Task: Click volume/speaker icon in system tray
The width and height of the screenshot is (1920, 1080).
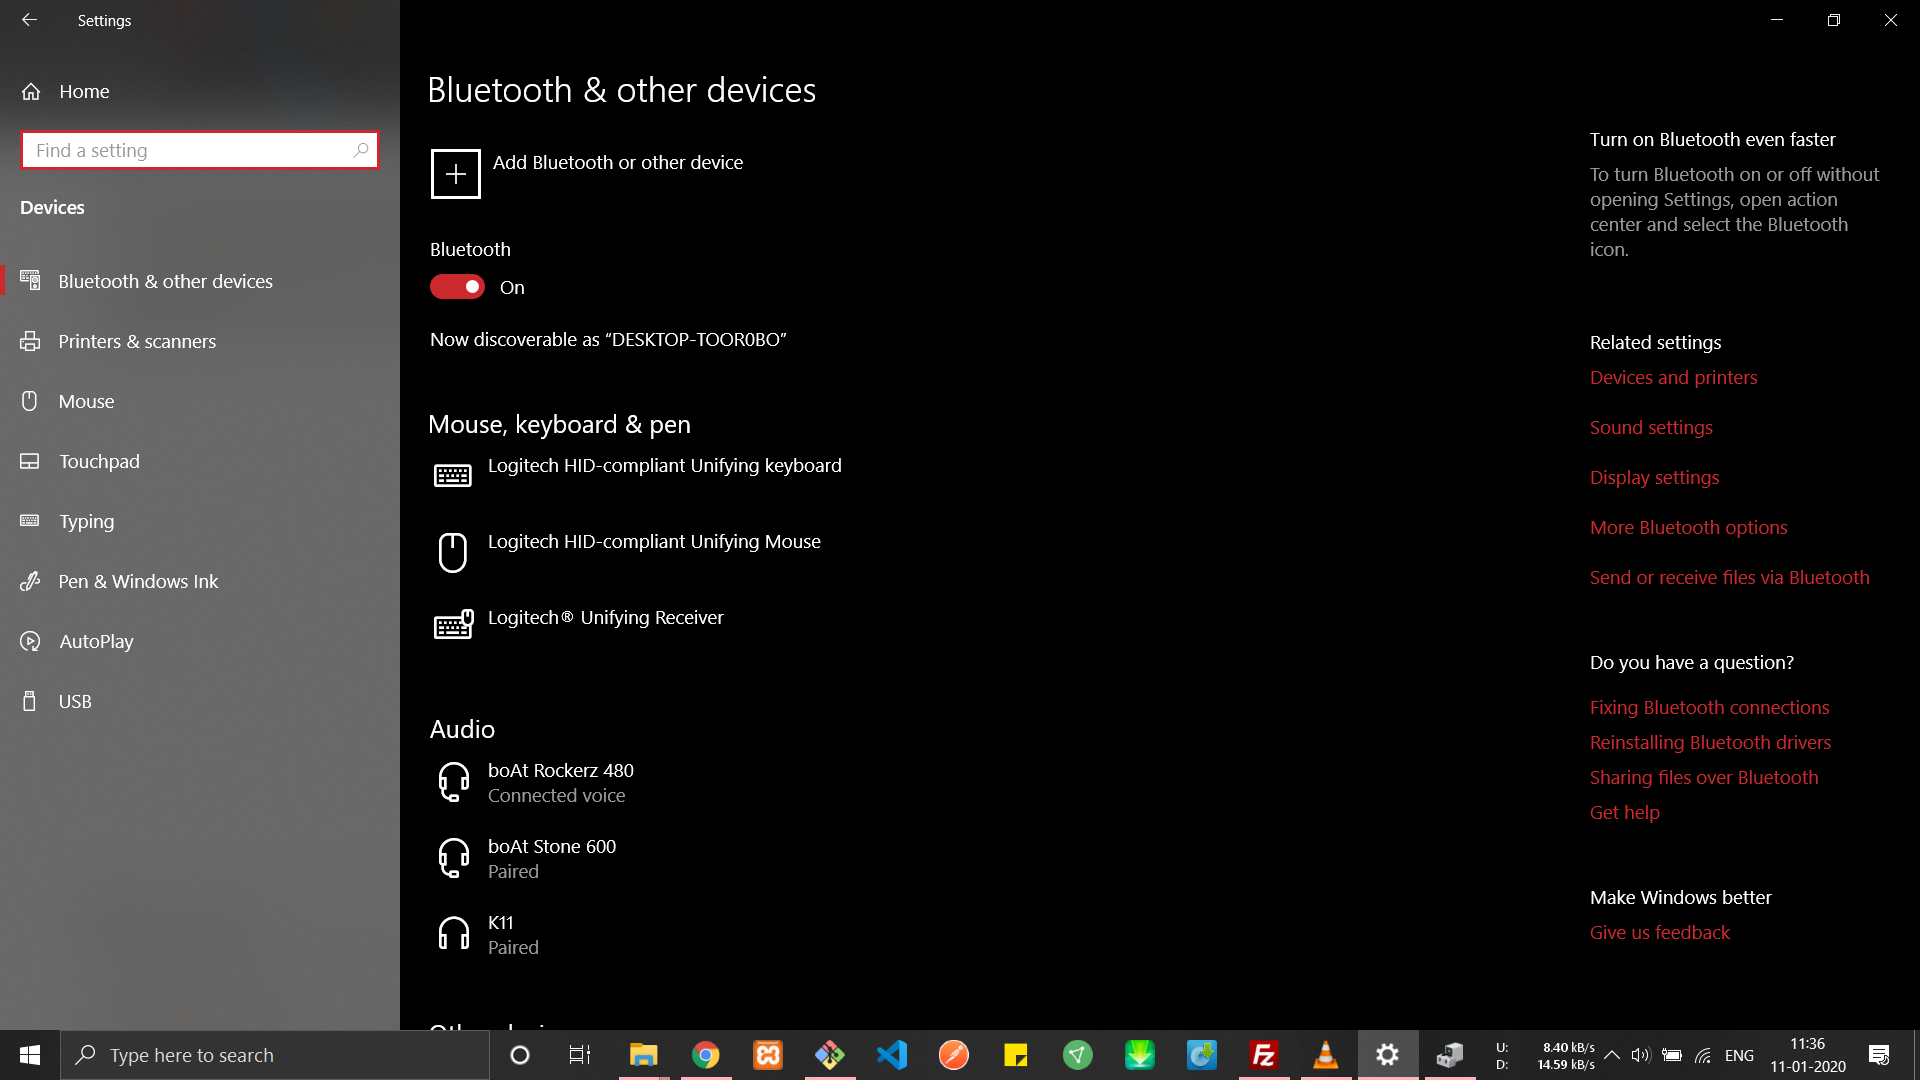Action: pyautogui.click(x=1640, y=1055)
